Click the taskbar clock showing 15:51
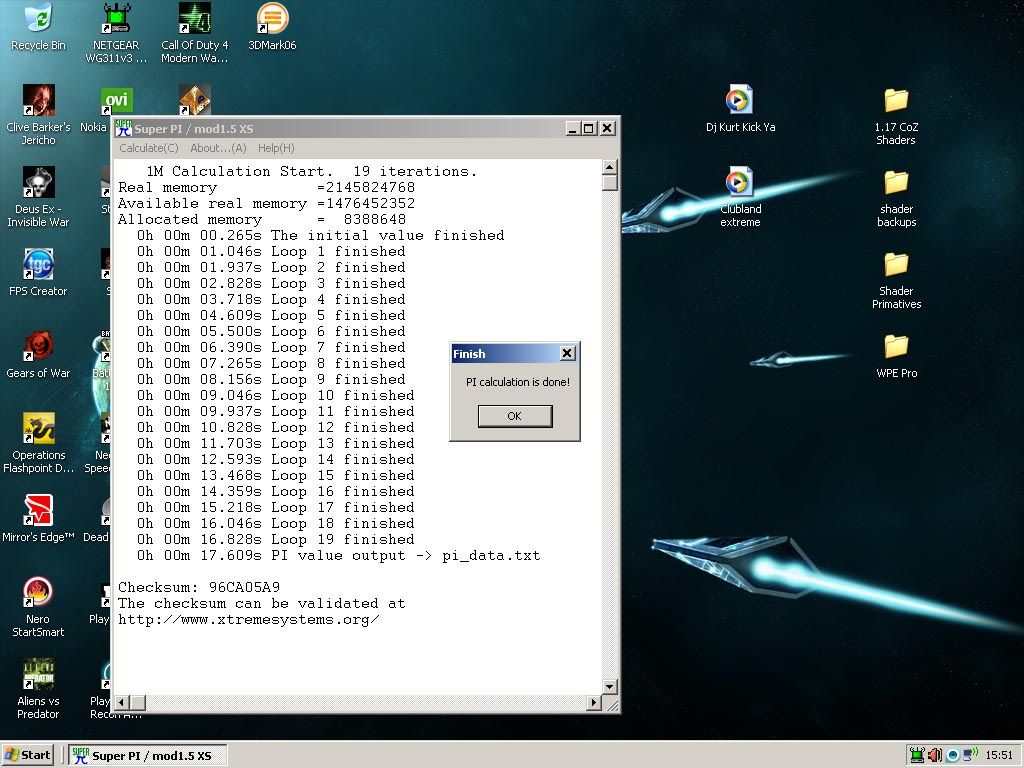The width and height of the screenshot is (1024, 768). coord(999,755)
